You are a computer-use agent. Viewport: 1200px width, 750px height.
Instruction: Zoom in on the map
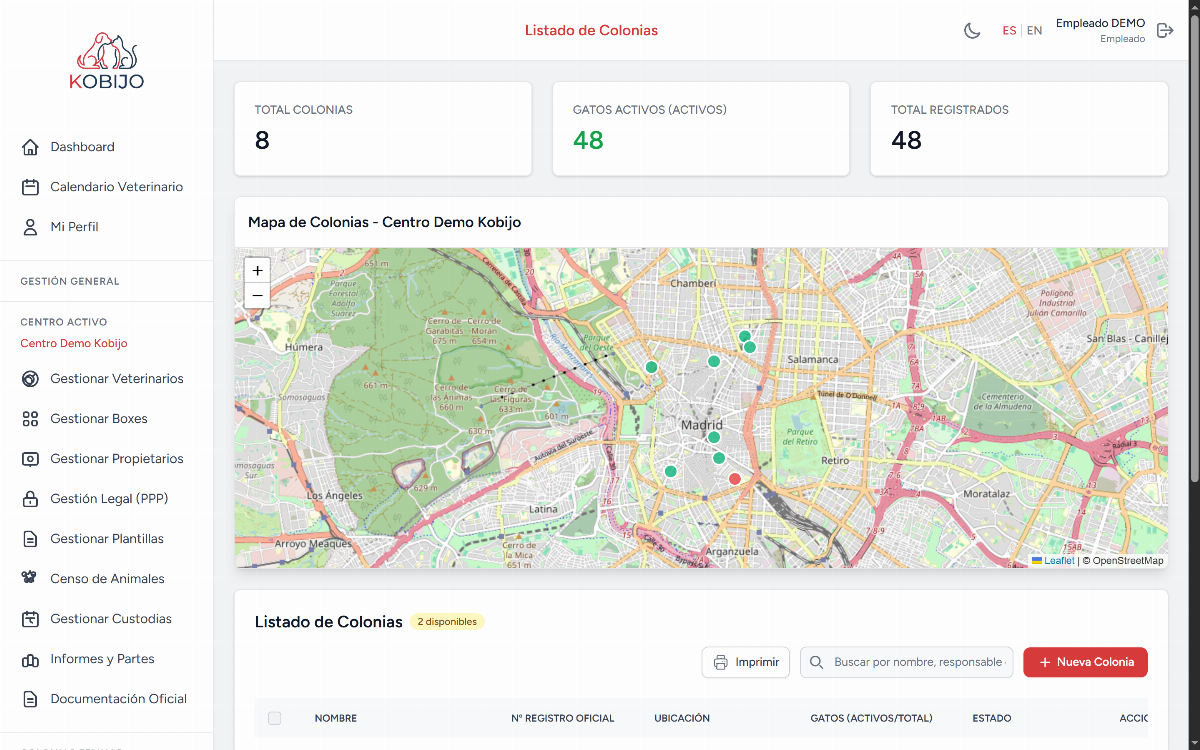pos(257,270)
